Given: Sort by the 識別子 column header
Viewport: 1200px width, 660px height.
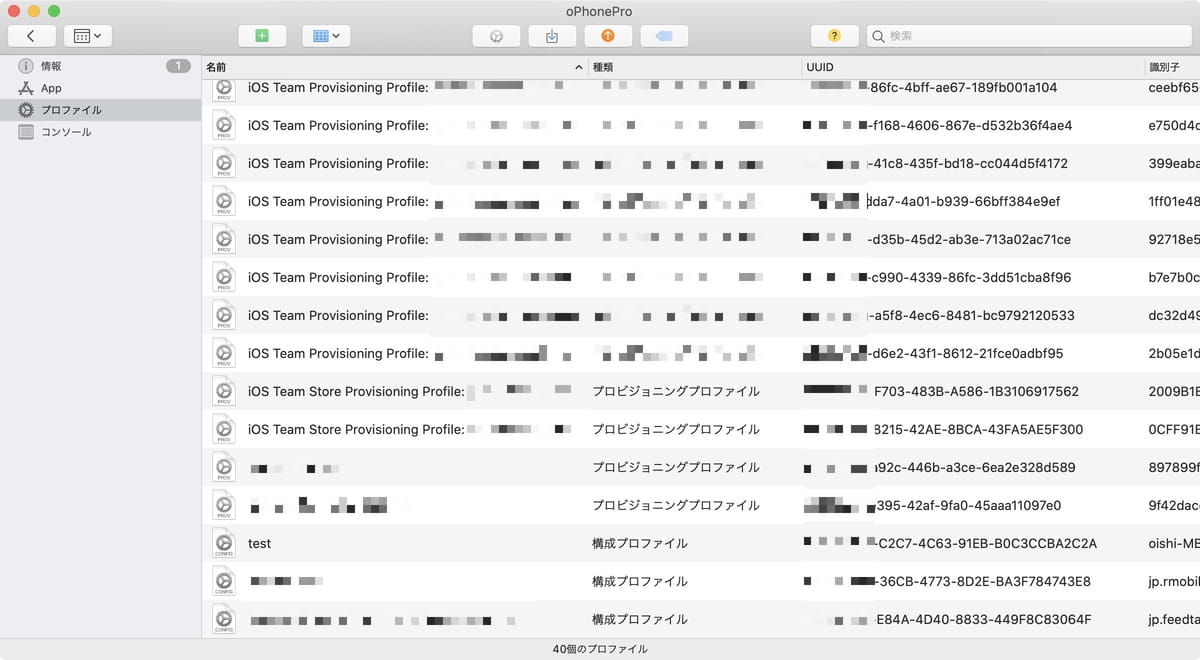Looking at the screenshot, I should tap(1172, 67).
